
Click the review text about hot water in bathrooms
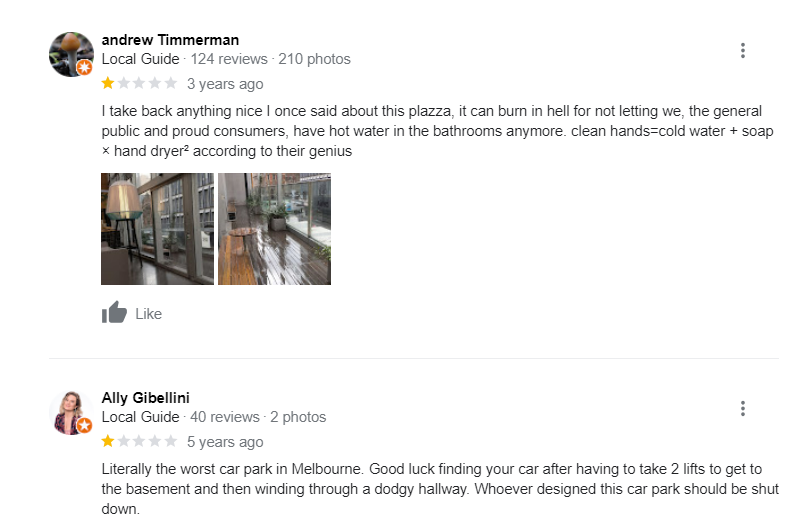437,131
